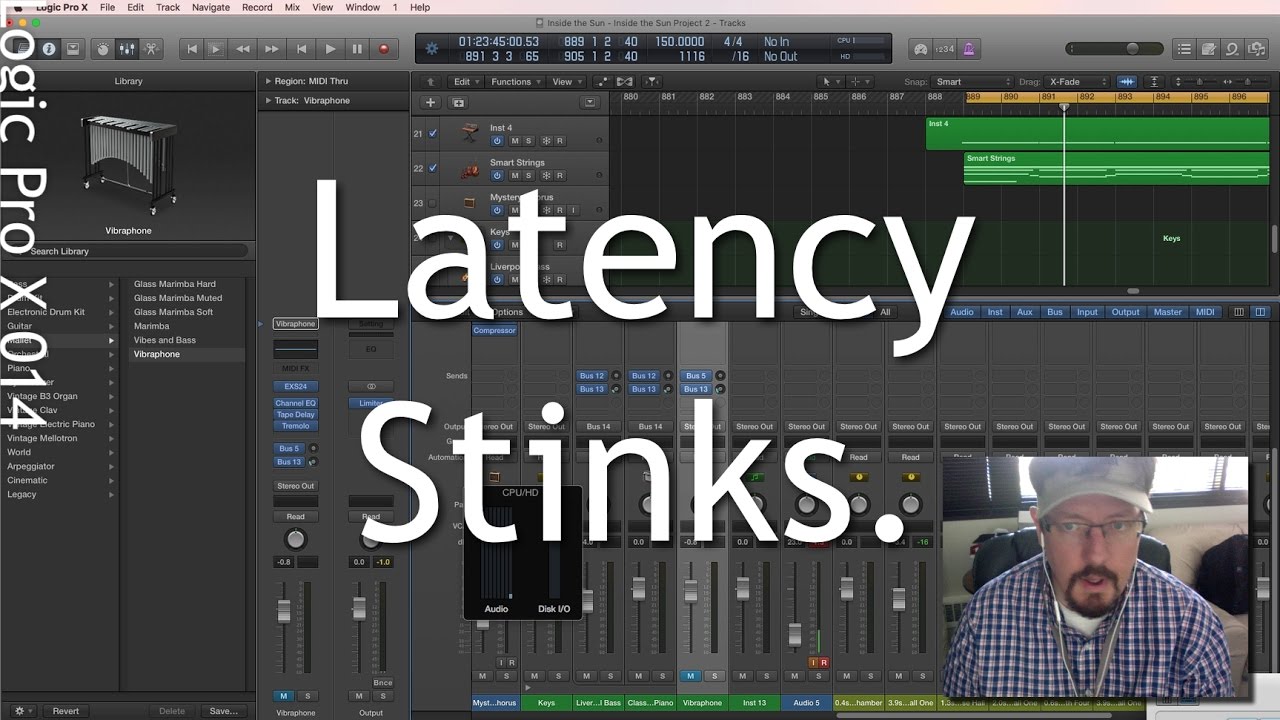Image resolution: width=1280 pixels, height=720 pixels.
Task: Open the Functions dropdown in tracks area
Action: point(515,82)
